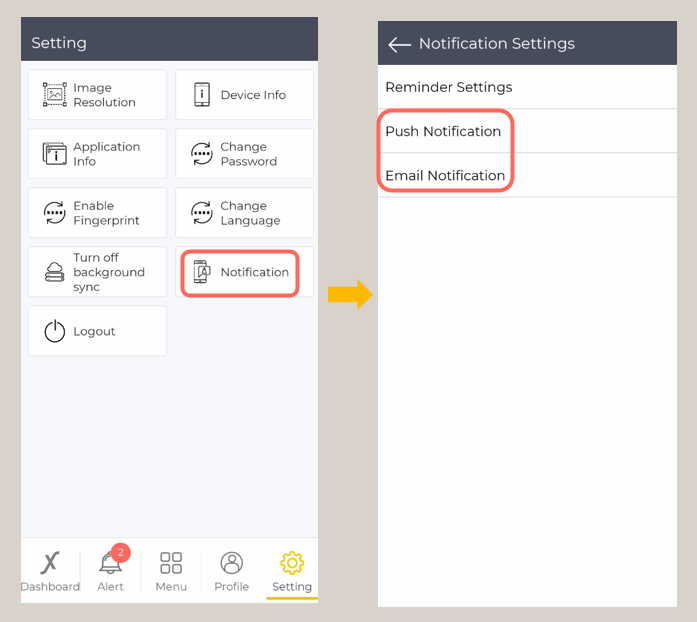Tap the background sync cloud icon
The height and width of the screenshot is (622, 697).
pos(54,272)
